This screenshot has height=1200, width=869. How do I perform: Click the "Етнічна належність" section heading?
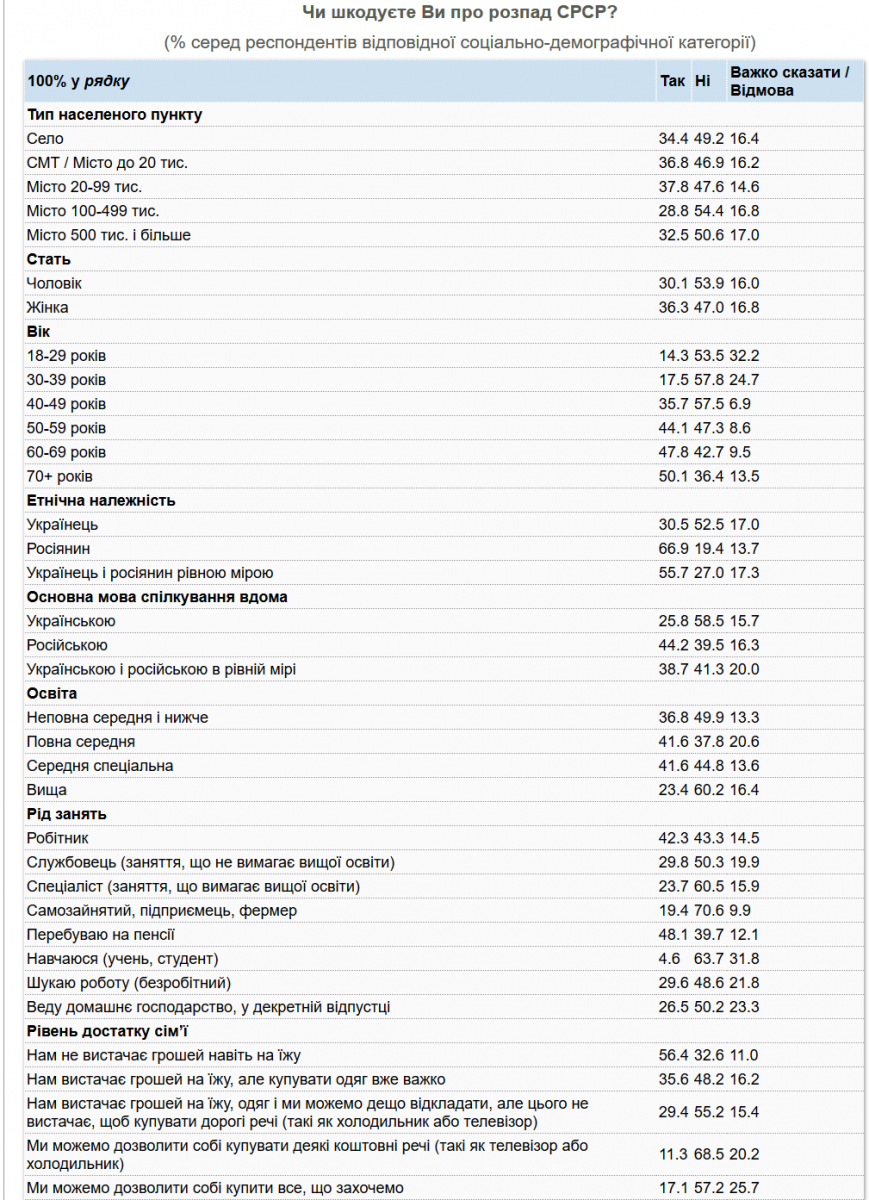click(101, 500)
